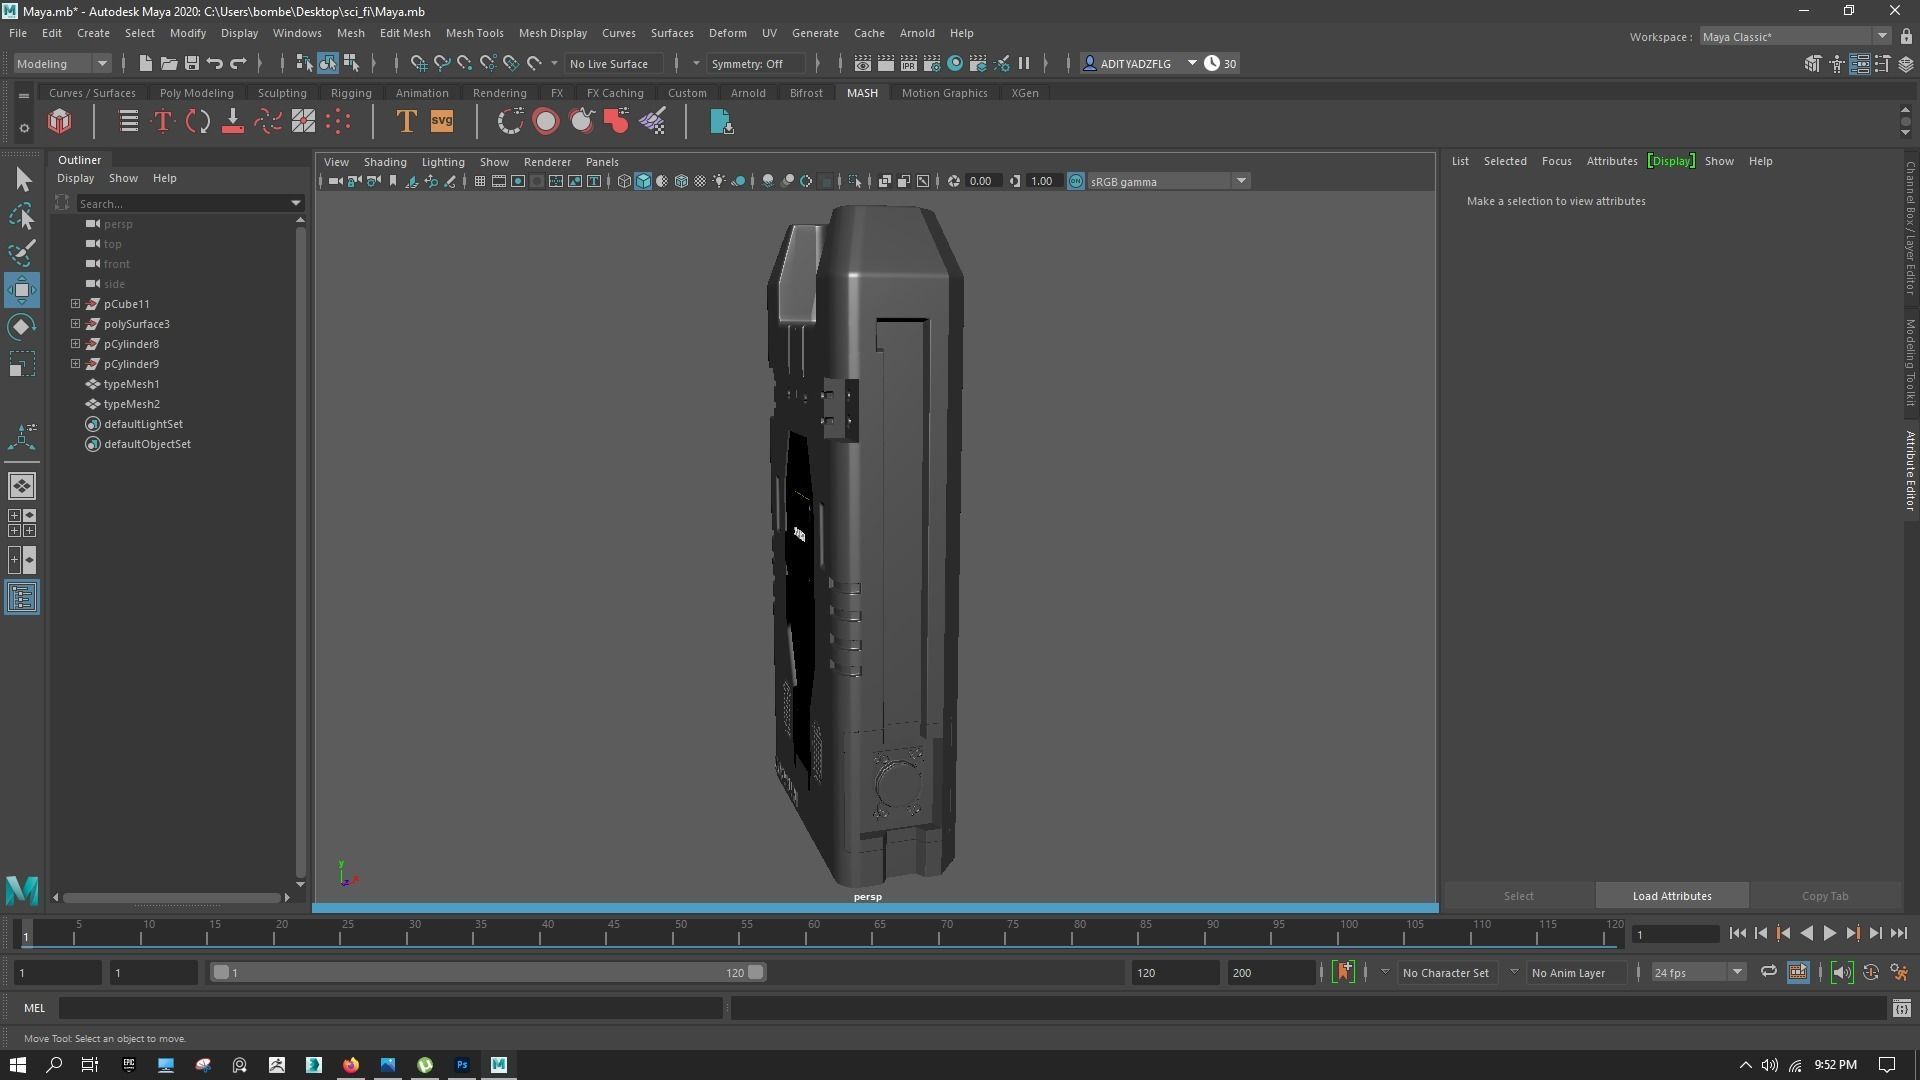This screenshot has width=1920, height=1080.
Task: Click the Load Attributes button
Action: 1672,896
